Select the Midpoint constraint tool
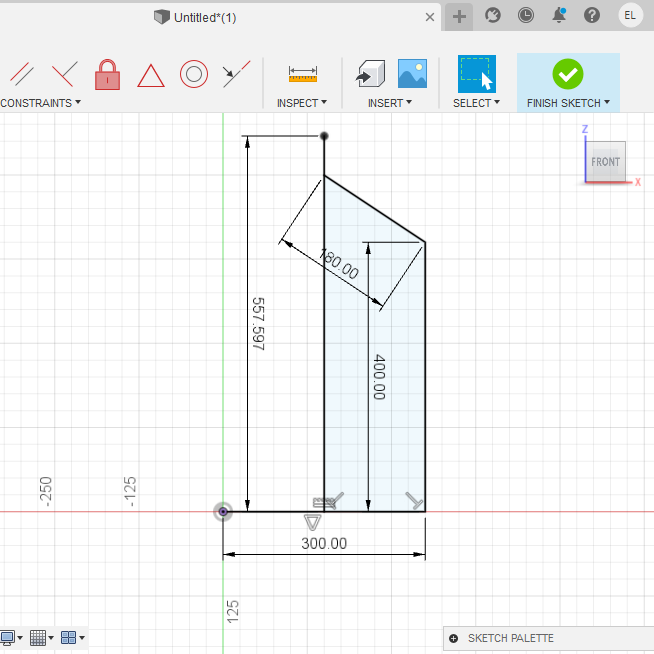 236,74
